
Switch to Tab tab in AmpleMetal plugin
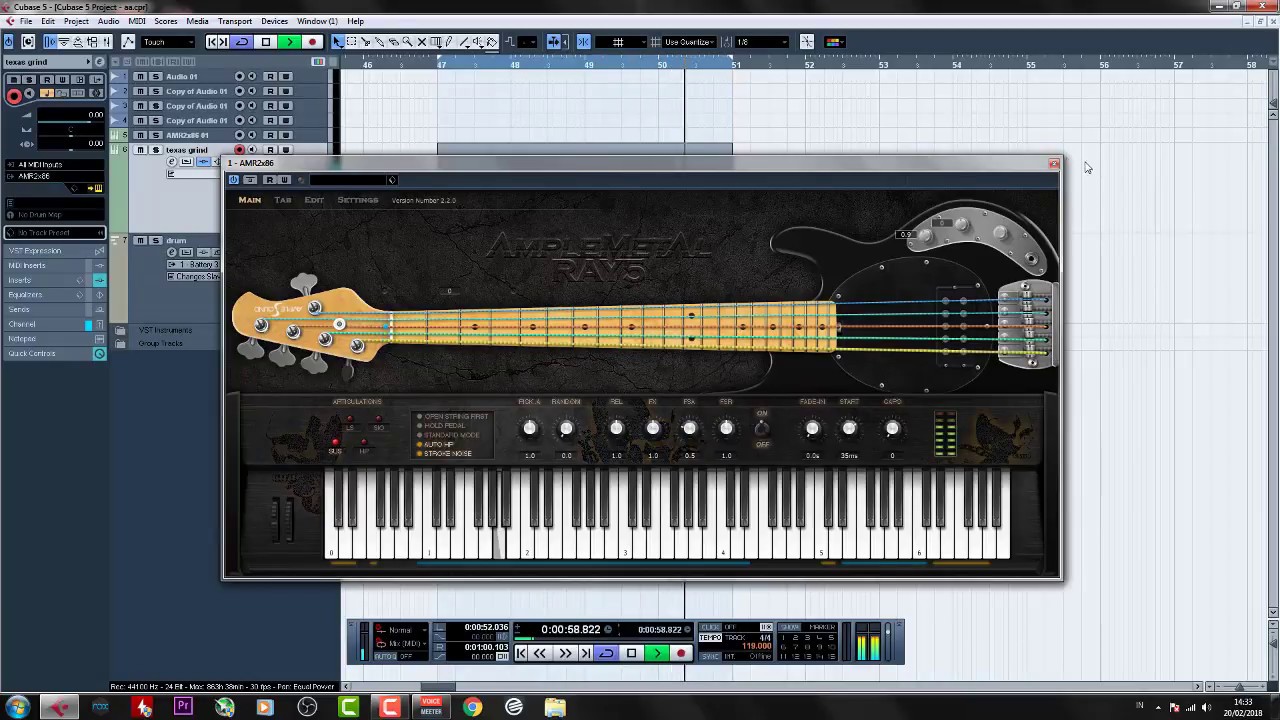pyautogui.click(x=283, y=200)
